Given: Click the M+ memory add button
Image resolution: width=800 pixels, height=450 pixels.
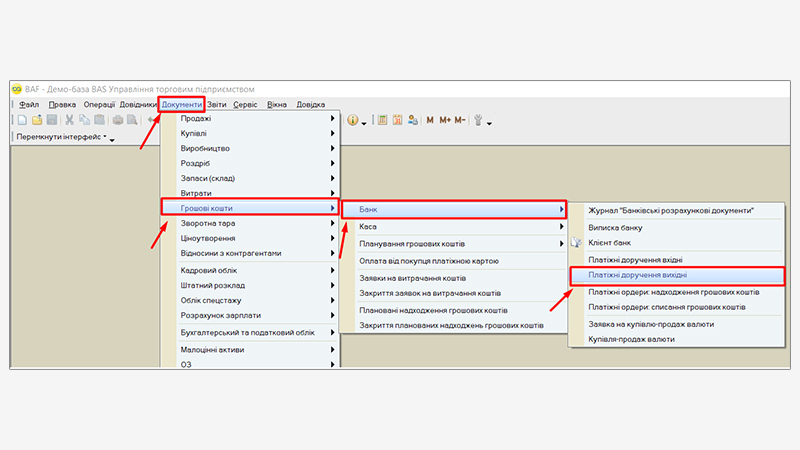Looking at the screenshot, I should [444, 120].
